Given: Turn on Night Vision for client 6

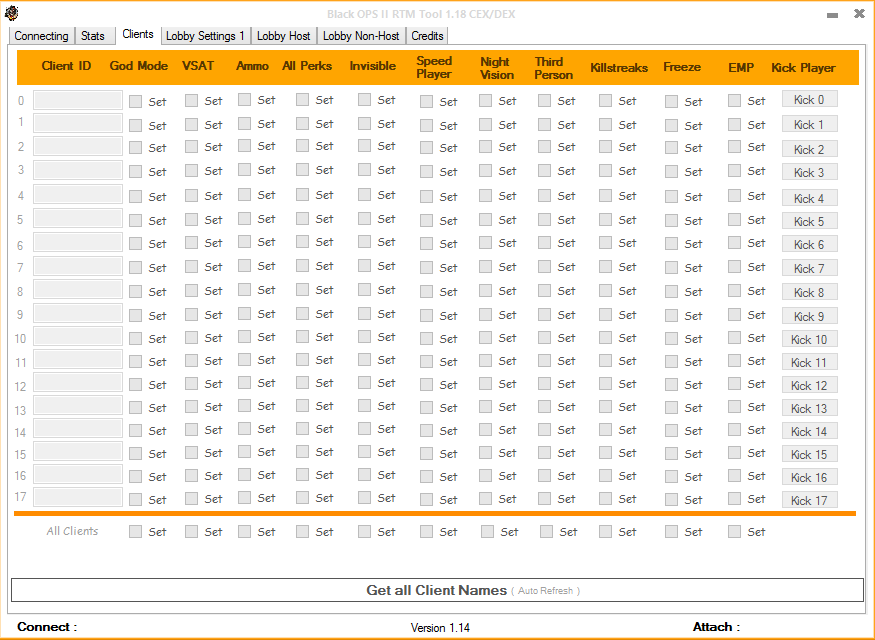Looking at the screenshot, I should point(485,243).
